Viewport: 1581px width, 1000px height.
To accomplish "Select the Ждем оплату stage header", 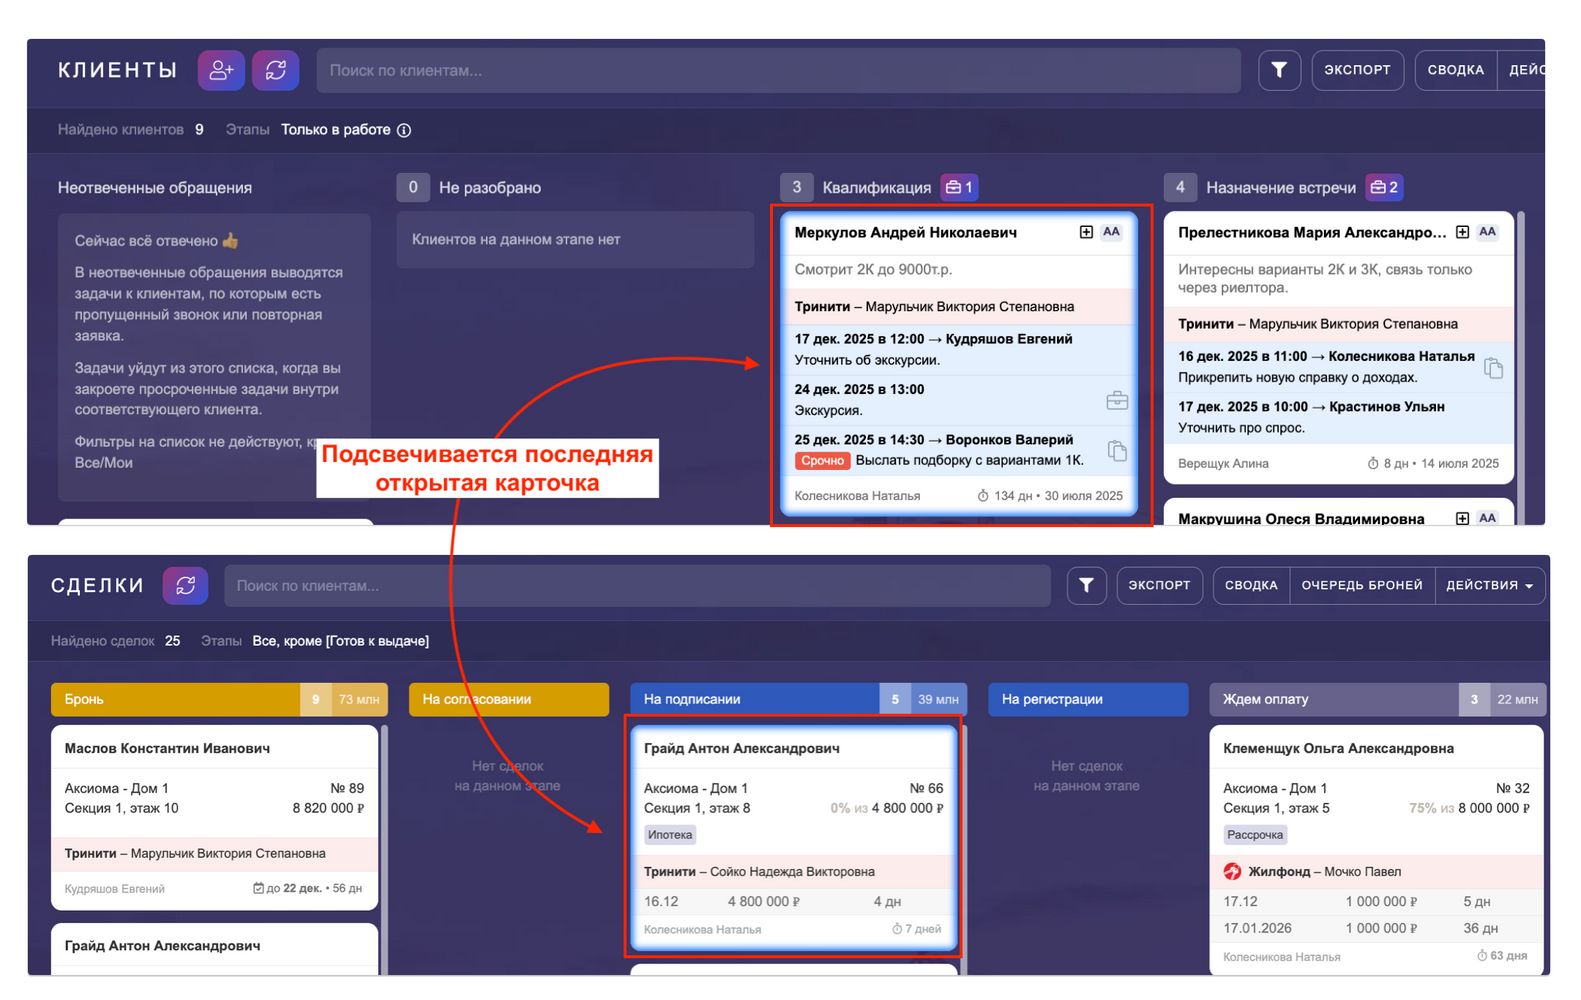I will point(1377,699).
